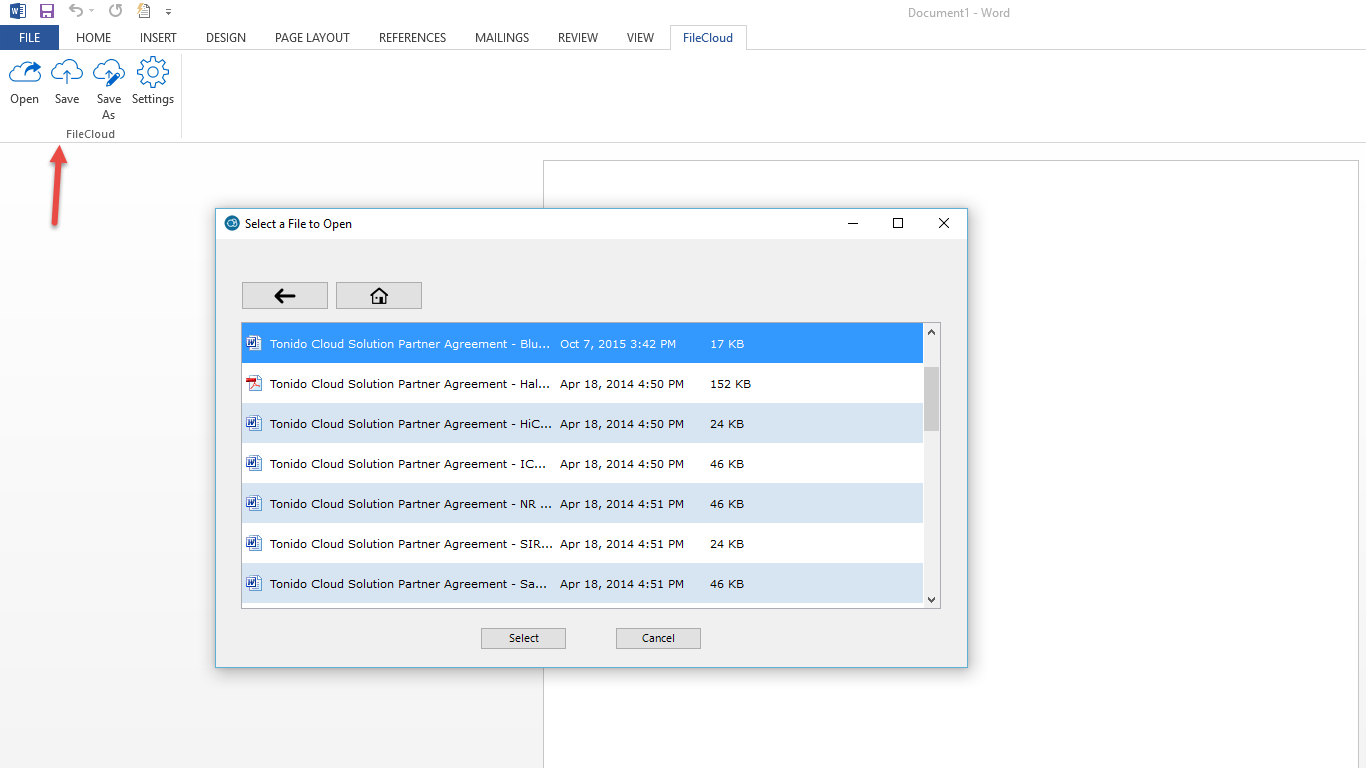Click the home folder button in the dialog
Screen dimensions: 1366x768
379,296
